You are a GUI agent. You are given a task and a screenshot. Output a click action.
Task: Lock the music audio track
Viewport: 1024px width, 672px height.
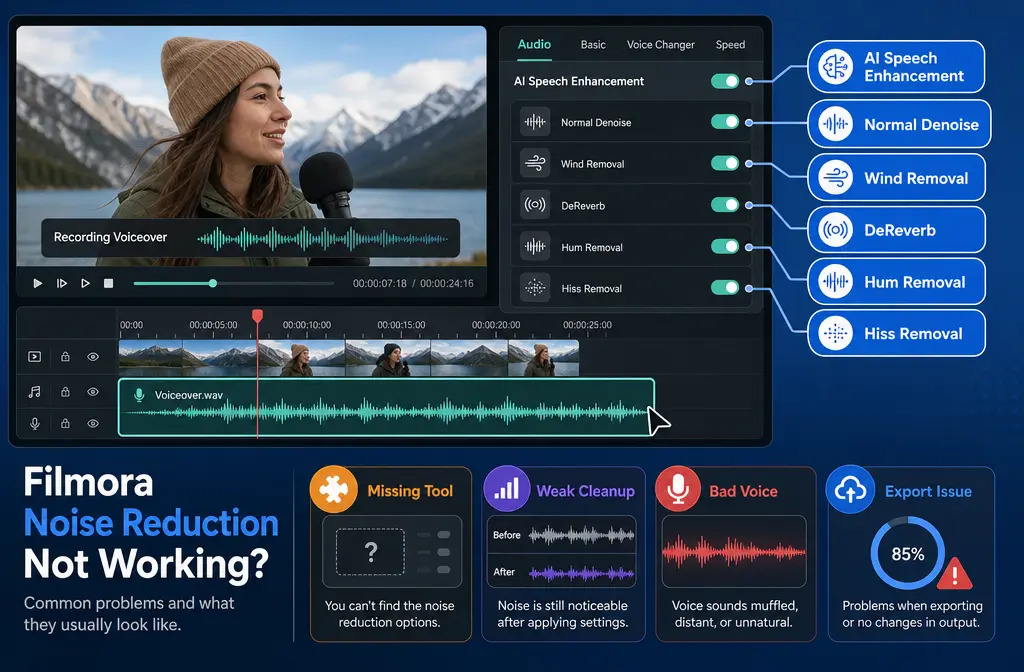pyautogui.click(x=65, y=392)
